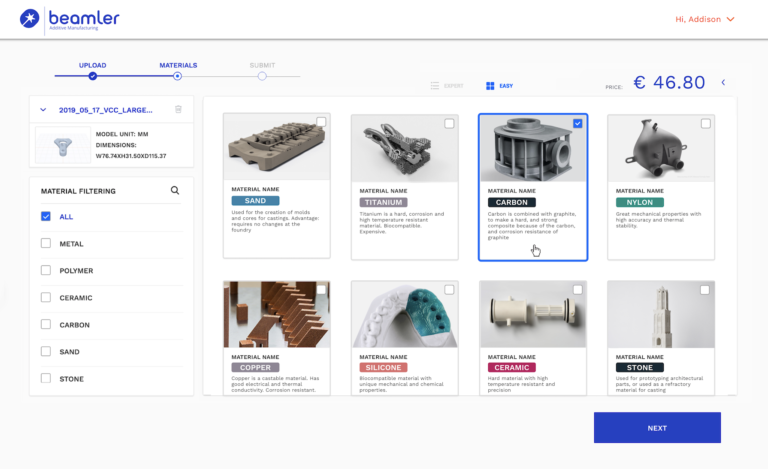Select the Stone material card checkbox
This screenshot has height=469, width=768.
(705, 290)
